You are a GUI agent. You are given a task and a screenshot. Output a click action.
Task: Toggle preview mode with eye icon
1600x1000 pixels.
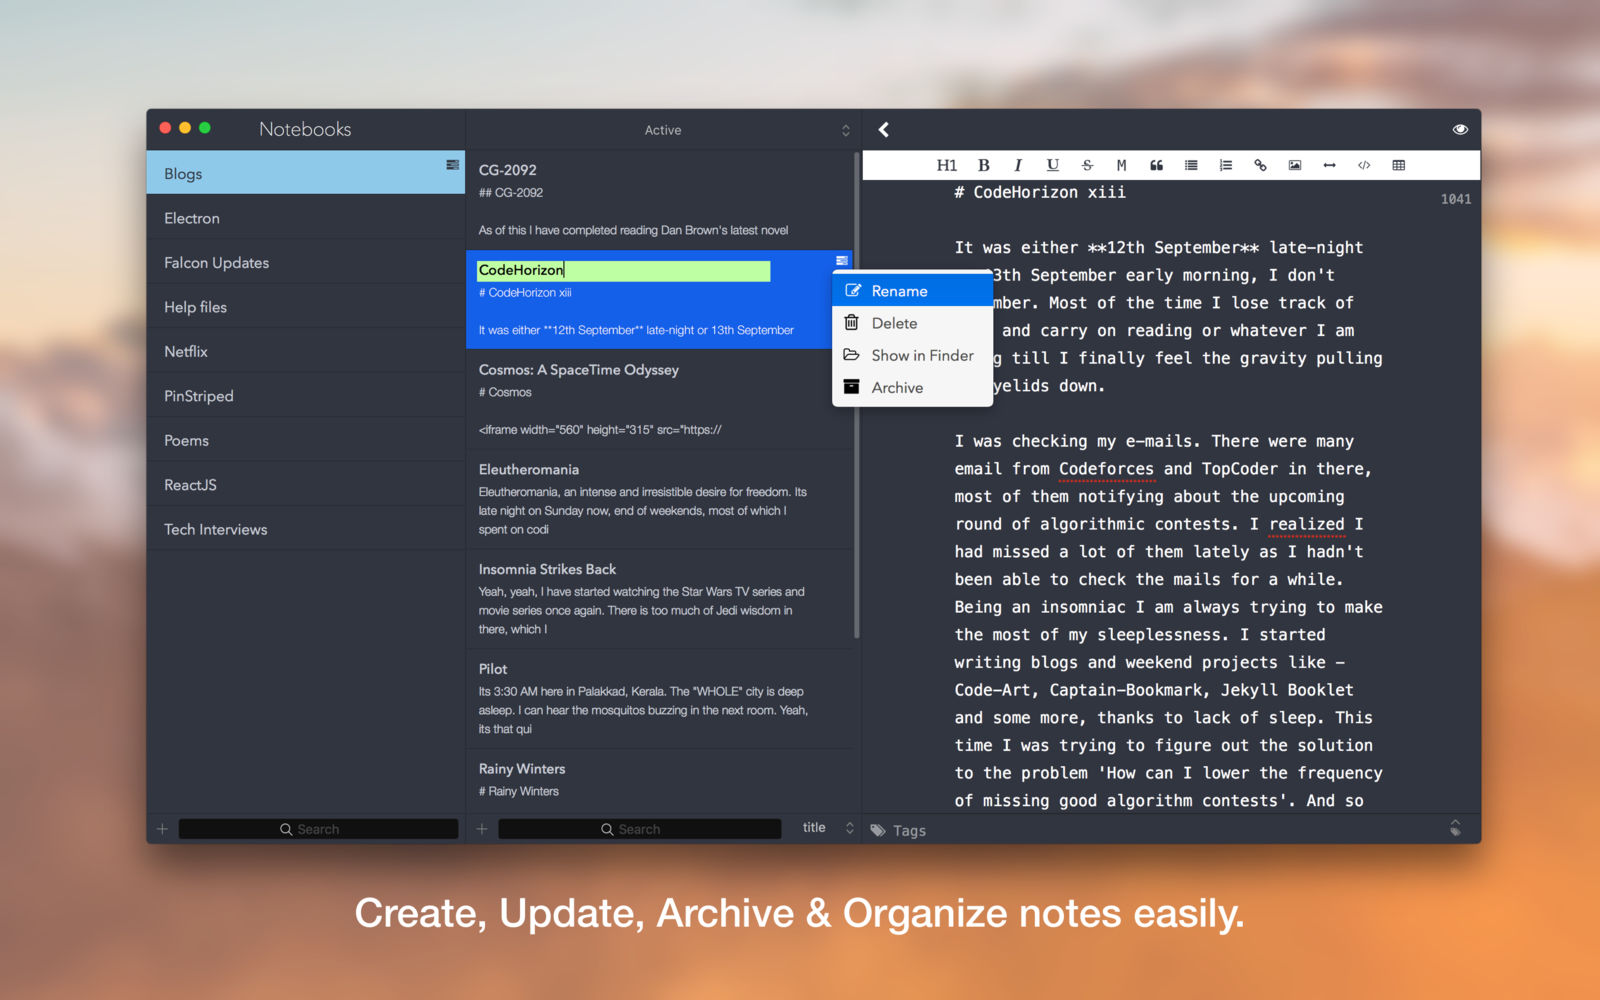pyautogui.click(x=1460, y=130)
